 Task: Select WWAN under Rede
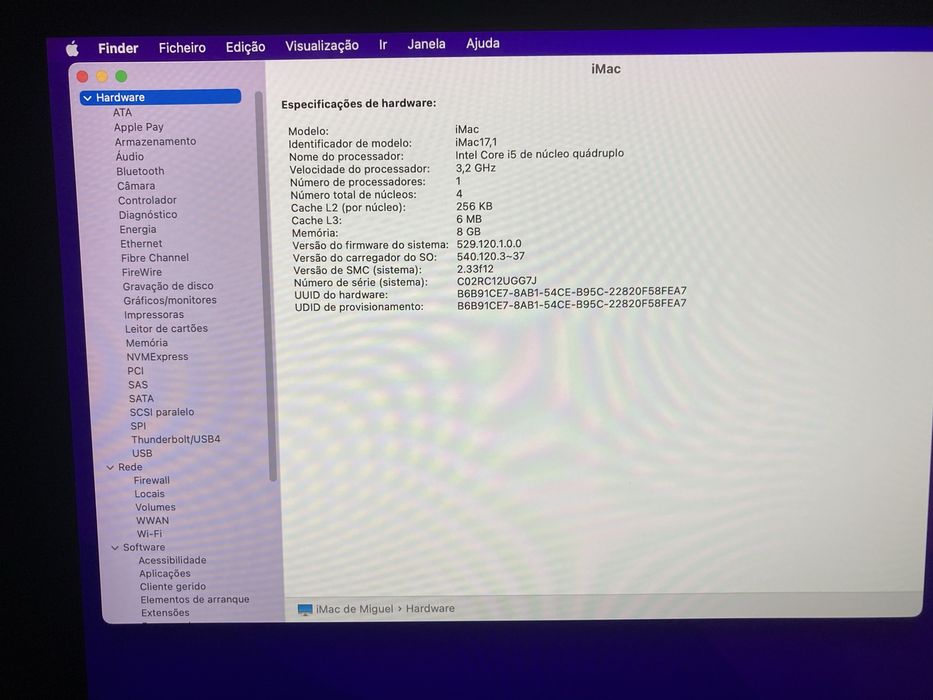(153, 521)
